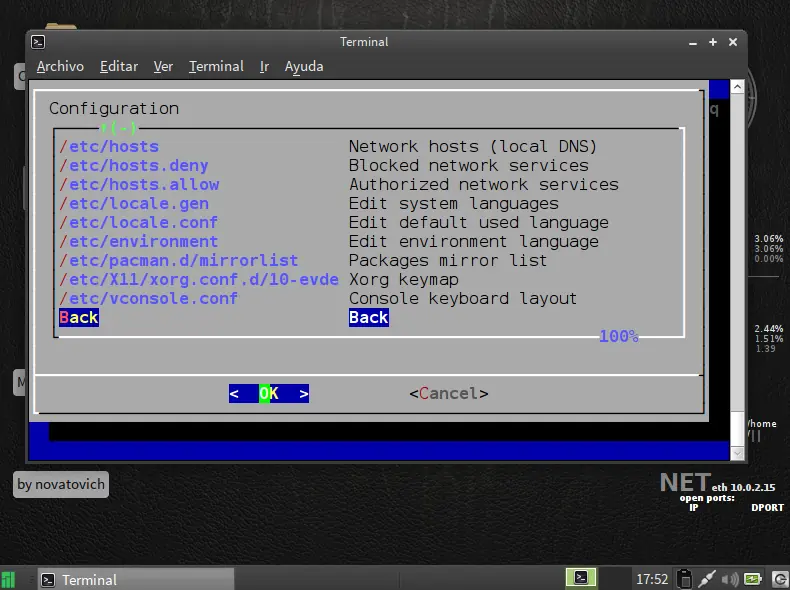Click the volume speaker tray icon
Screen dimensions: 790x590
pyautogui.click(x=730, y=579)
